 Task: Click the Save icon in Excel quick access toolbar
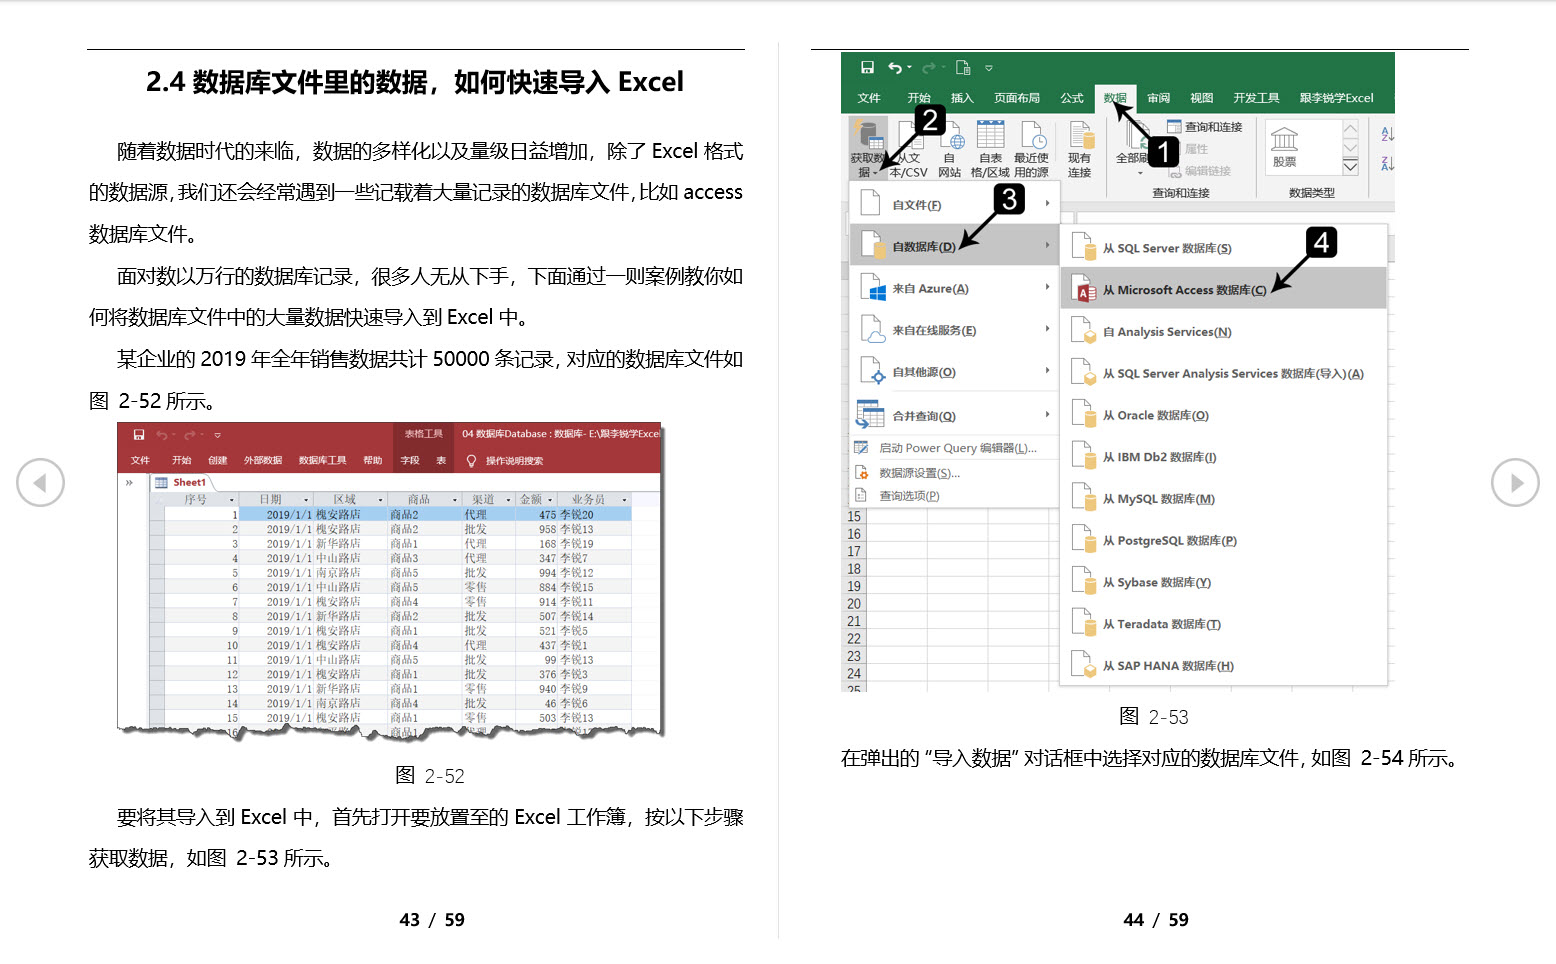pyautogui.click(x=867, y=67)
